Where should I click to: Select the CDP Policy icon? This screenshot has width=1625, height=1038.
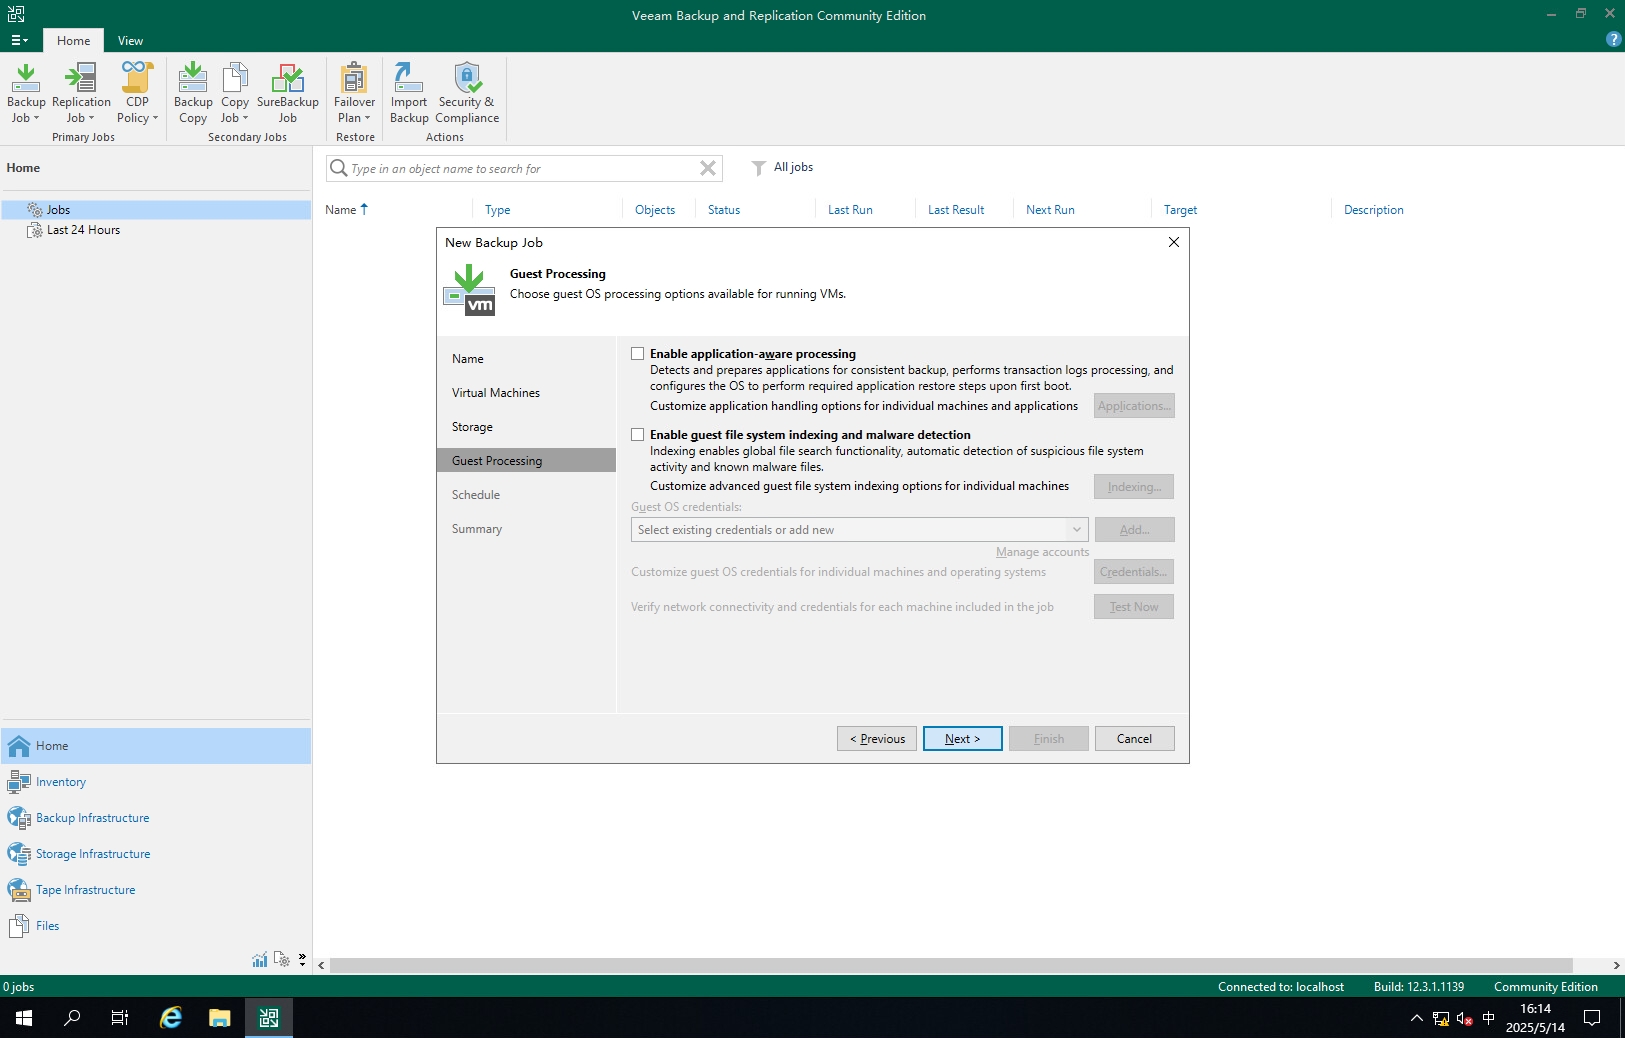pyautogui.click(x=137, y=80)
